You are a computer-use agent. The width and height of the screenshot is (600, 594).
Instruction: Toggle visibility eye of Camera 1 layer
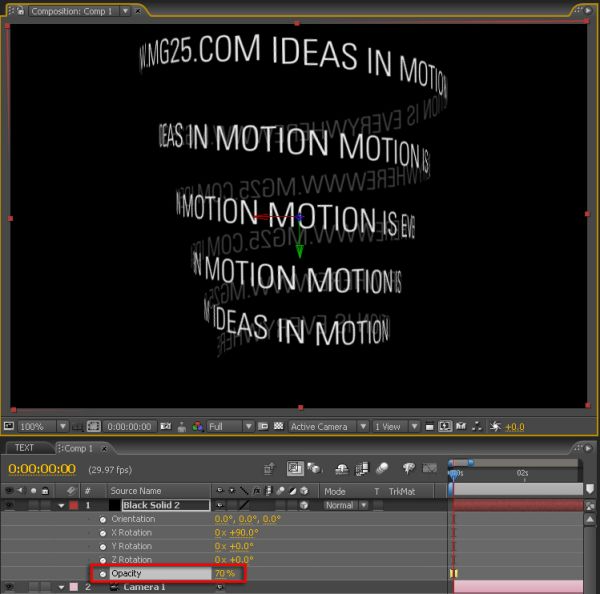(9, 587)
